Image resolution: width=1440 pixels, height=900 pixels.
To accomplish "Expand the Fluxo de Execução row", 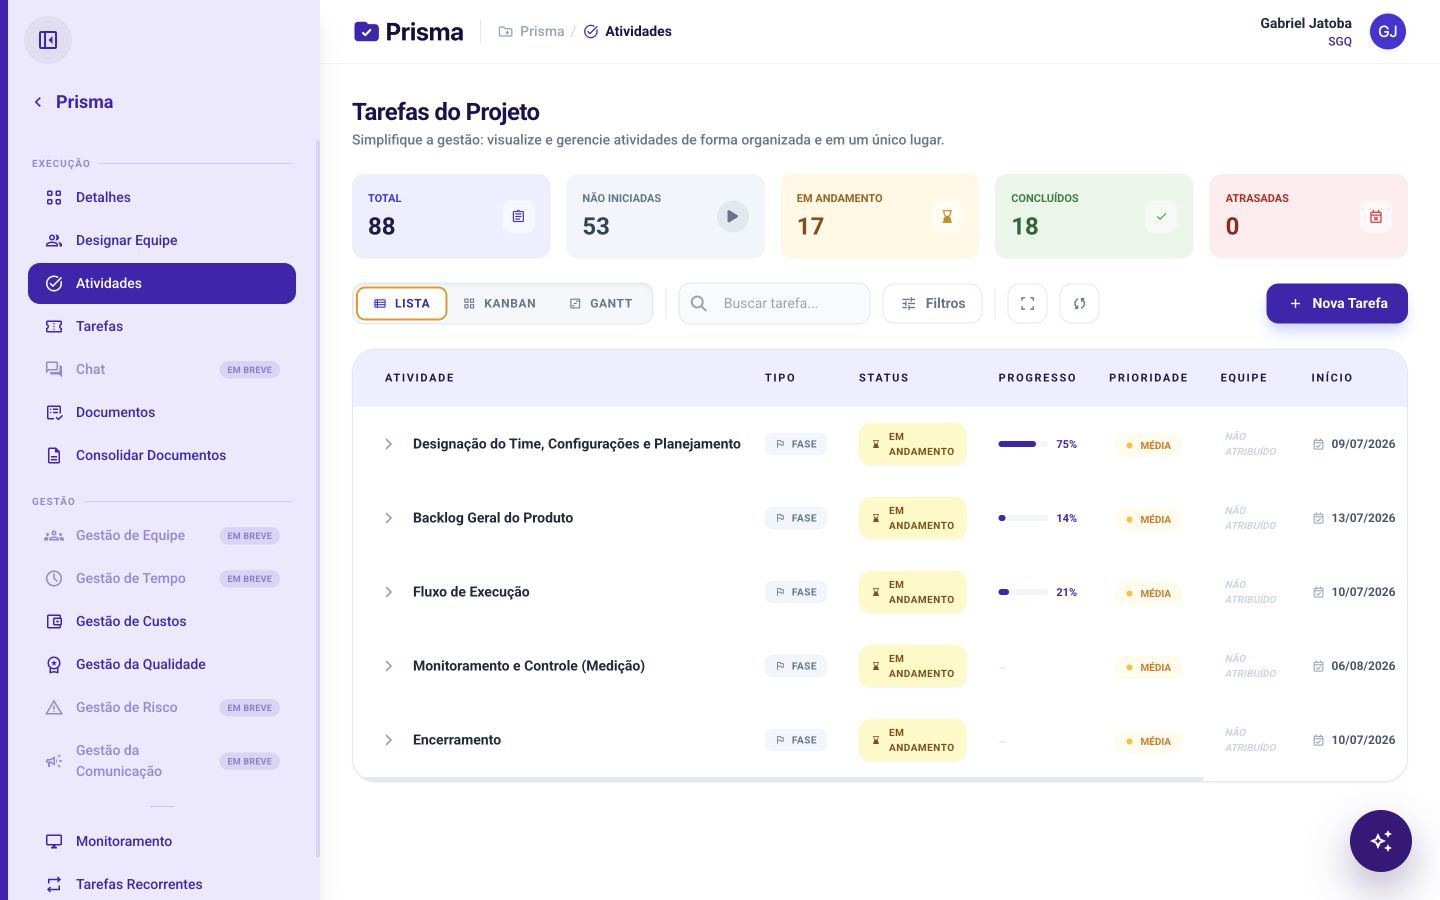I will coord(389,592).
